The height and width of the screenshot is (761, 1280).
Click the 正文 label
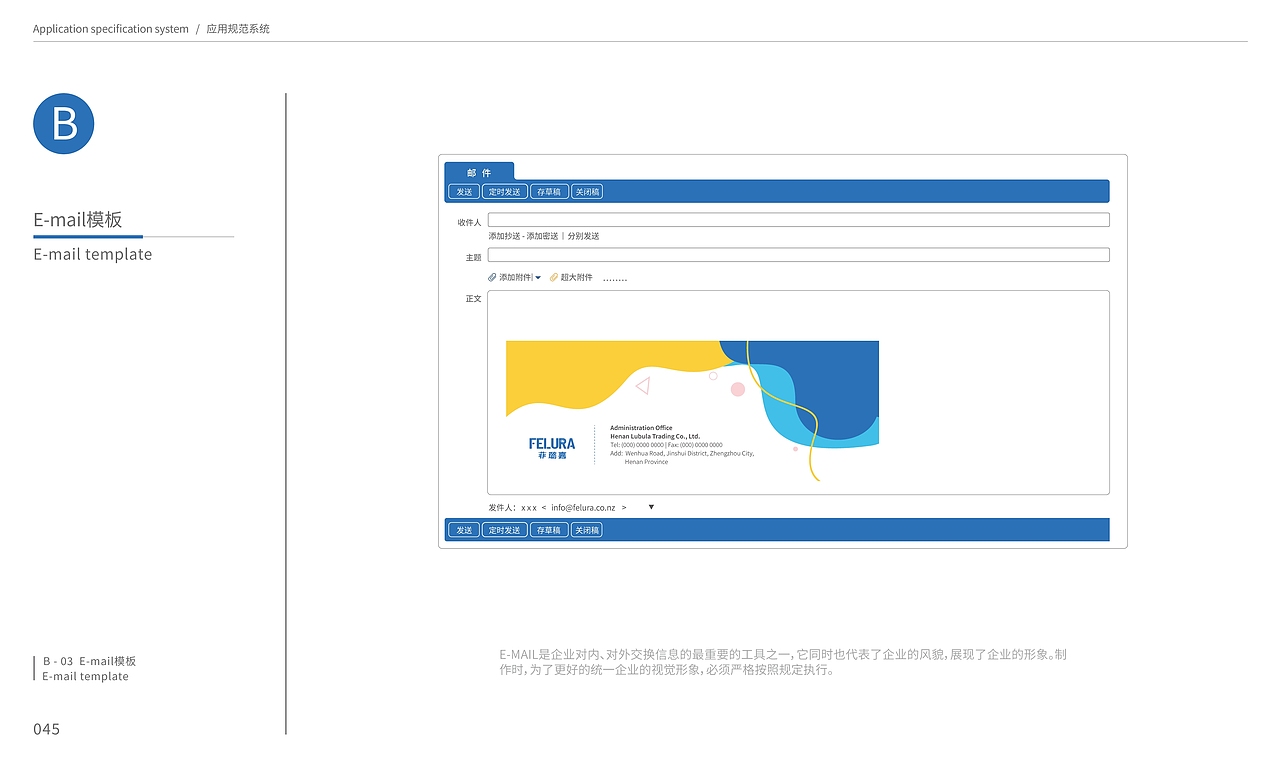pos(474,299)
